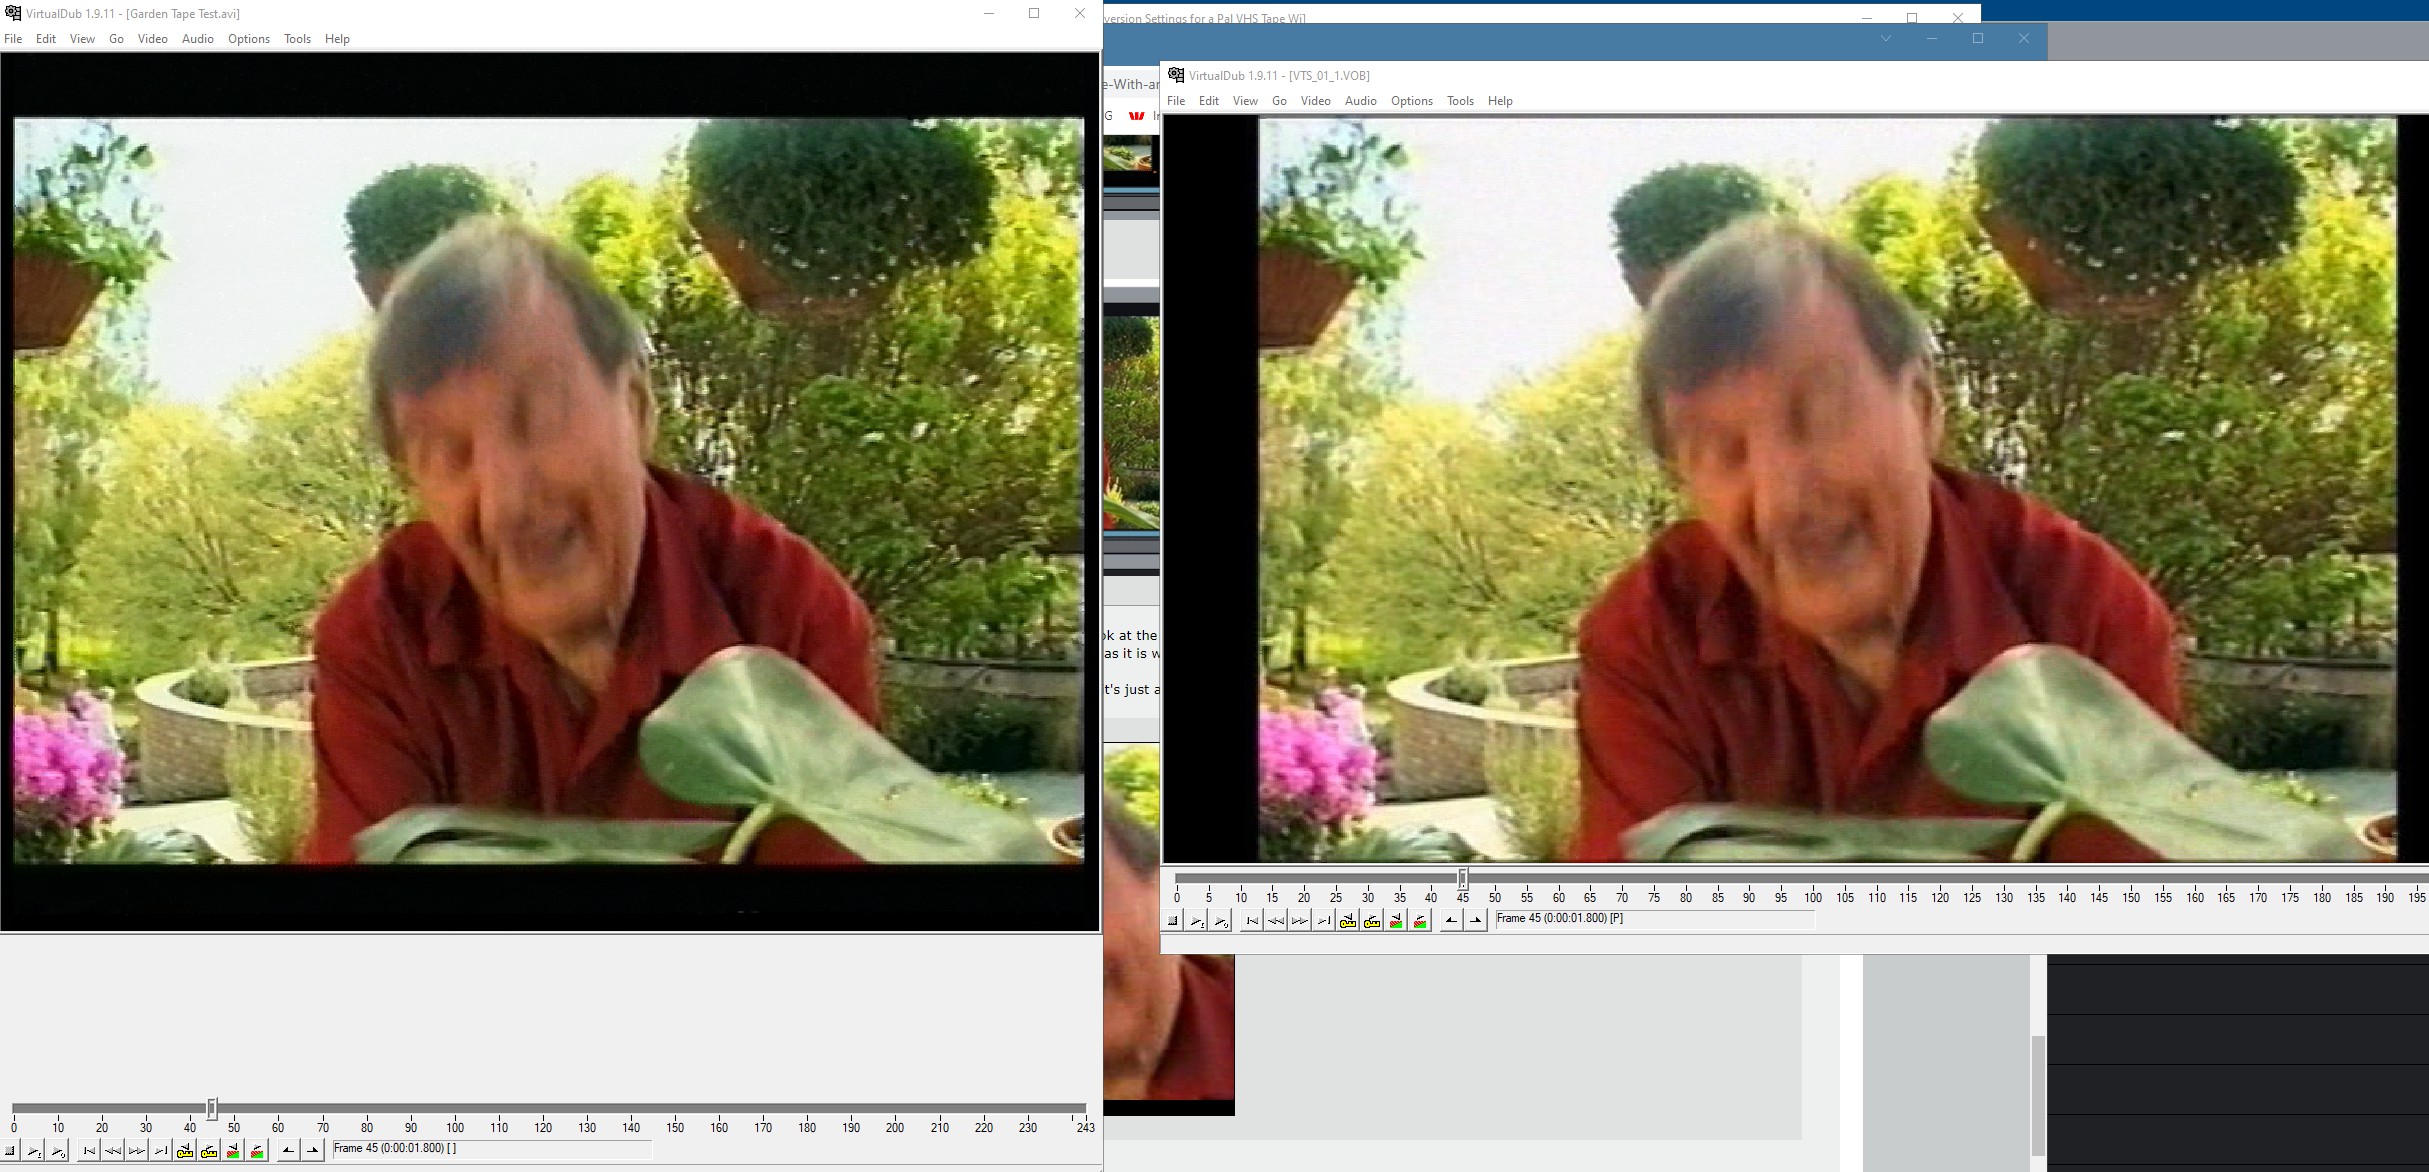Viewport: 2429px width, 1172px height.
Task: Jump to end in Garden Tape Test window
Action: (x=161, y=1151)
